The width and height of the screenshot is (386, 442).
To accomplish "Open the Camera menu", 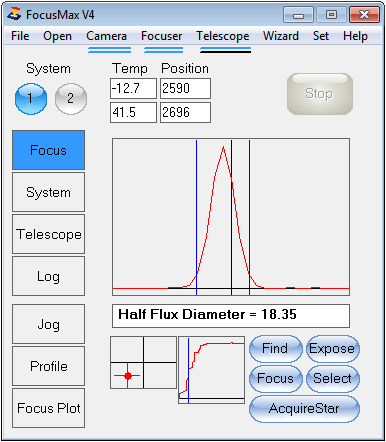I will [106, 36].
